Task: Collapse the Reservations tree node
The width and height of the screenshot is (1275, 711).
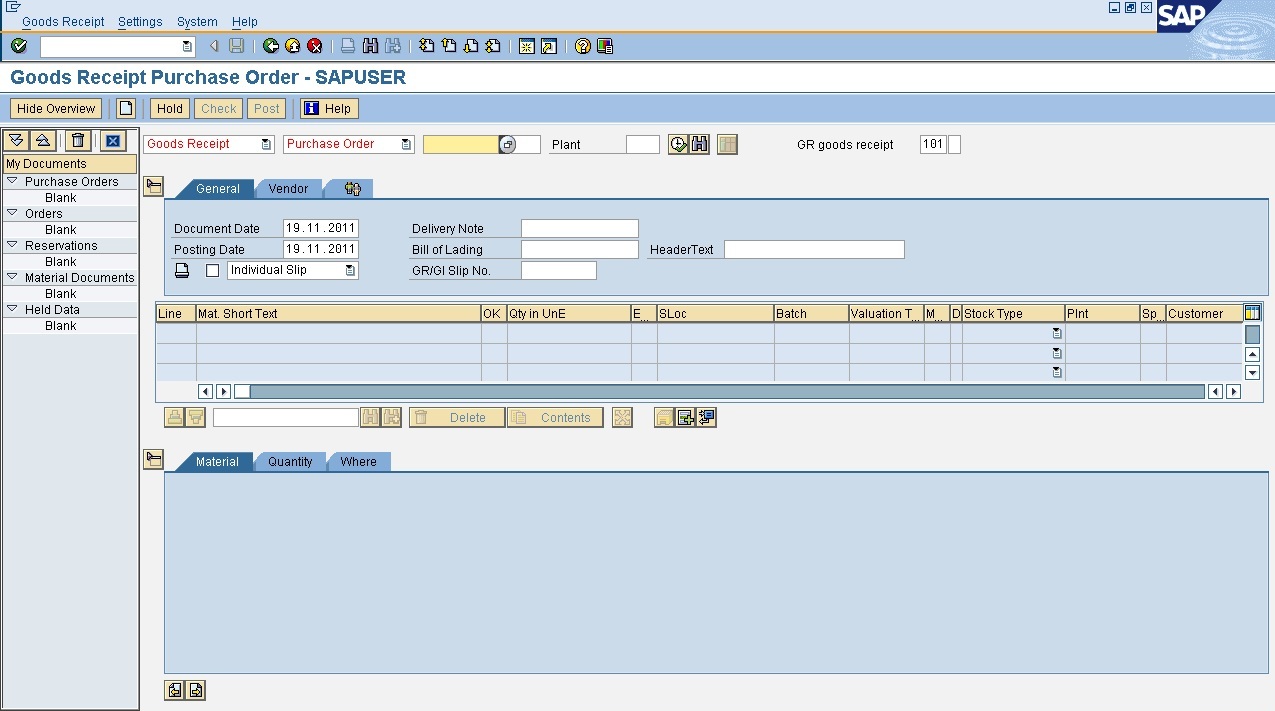Action: [13, 246]
